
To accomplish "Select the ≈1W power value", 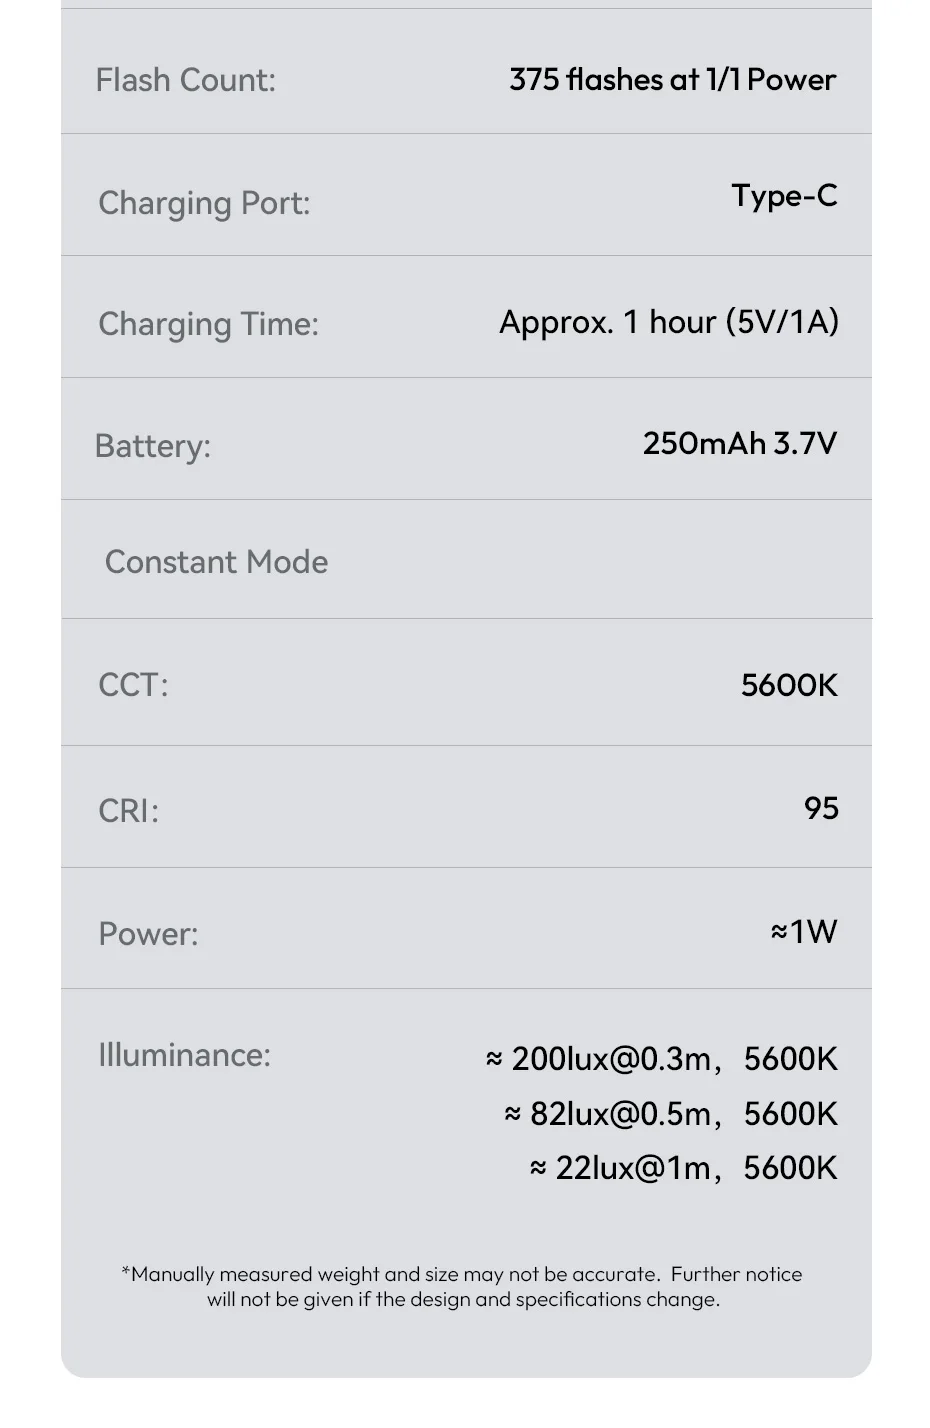I will (x=803, y=932).
